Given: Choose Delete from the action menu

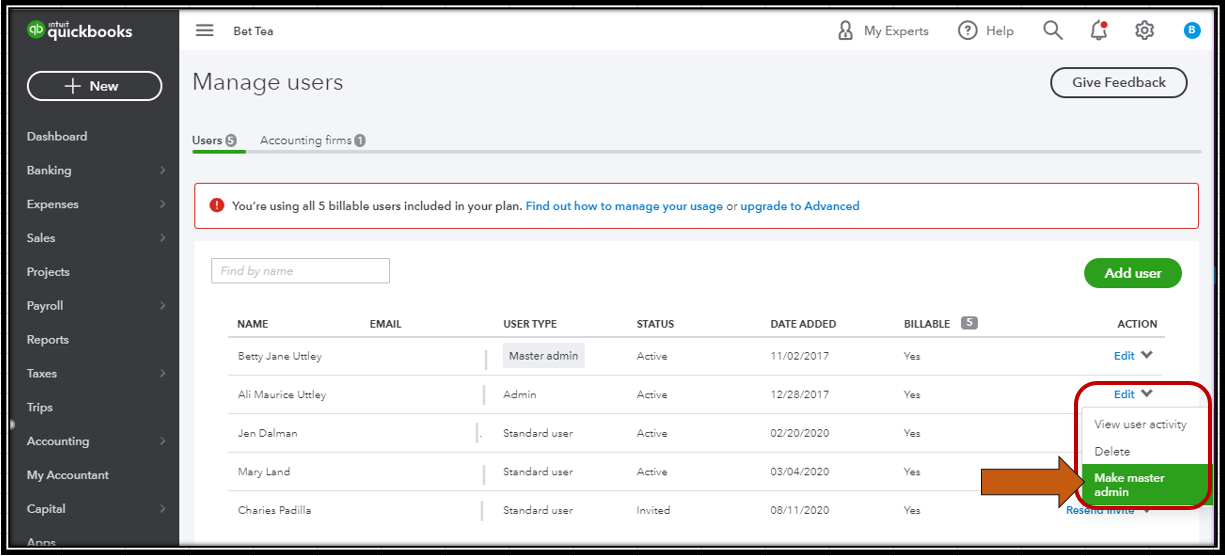Looking at the screenshot, I should pyautogui.click(x=1112, y=452).
